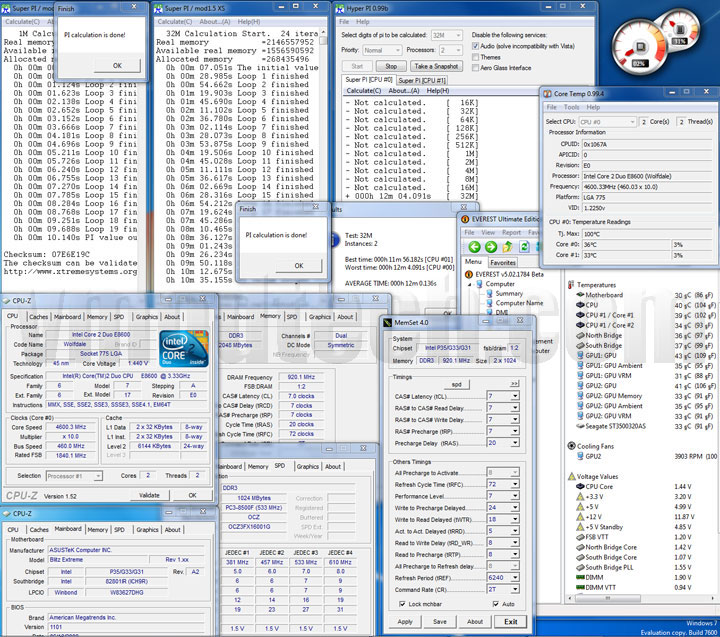The width and height of the screenshot is (720, 637).
Task: Click Computer monitor icon in EVEREST tree
Action: (x=478, y=284)
